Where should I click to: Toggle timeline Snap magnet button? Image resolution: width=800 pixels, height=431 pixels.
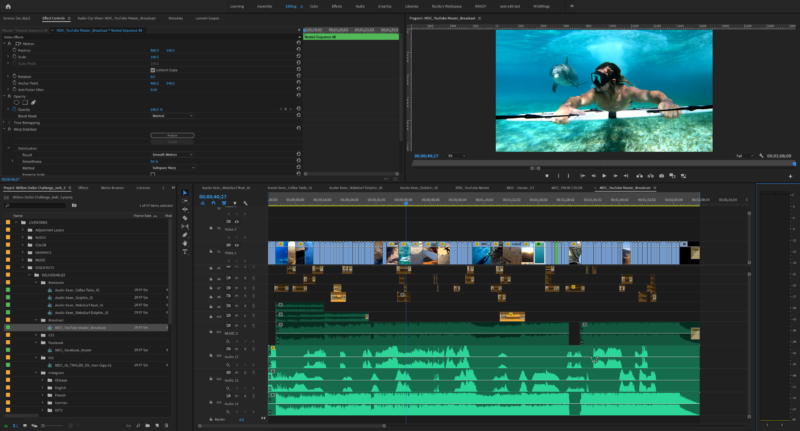click(213, 203)
